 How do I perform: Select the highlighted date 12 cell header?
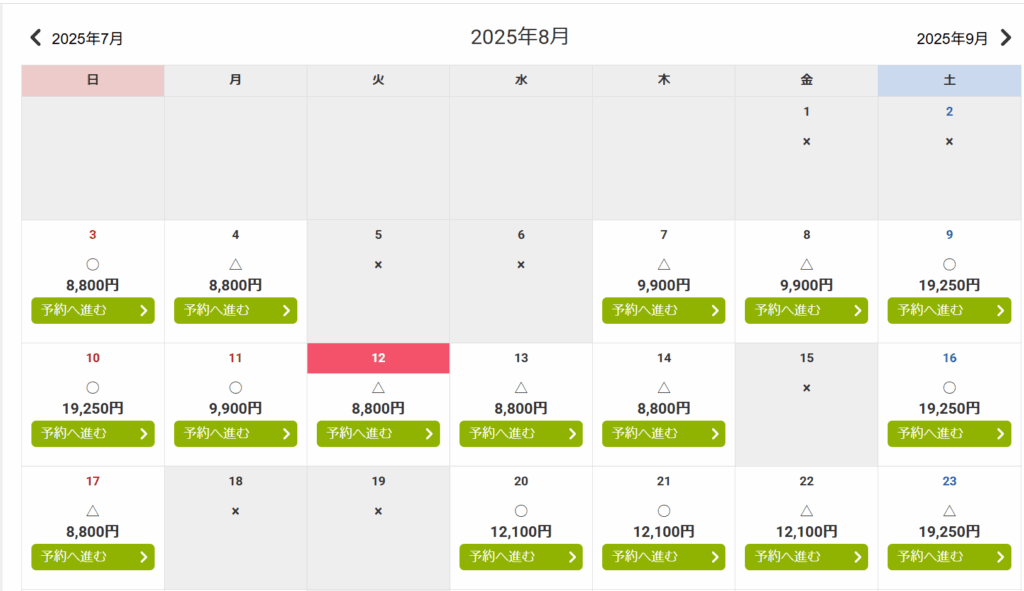378,358
